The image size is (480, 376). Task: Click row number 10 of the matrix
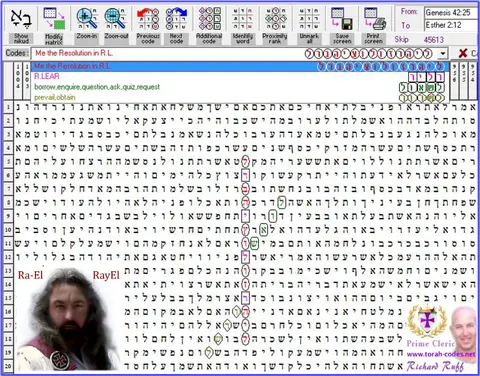click(8, 230)
